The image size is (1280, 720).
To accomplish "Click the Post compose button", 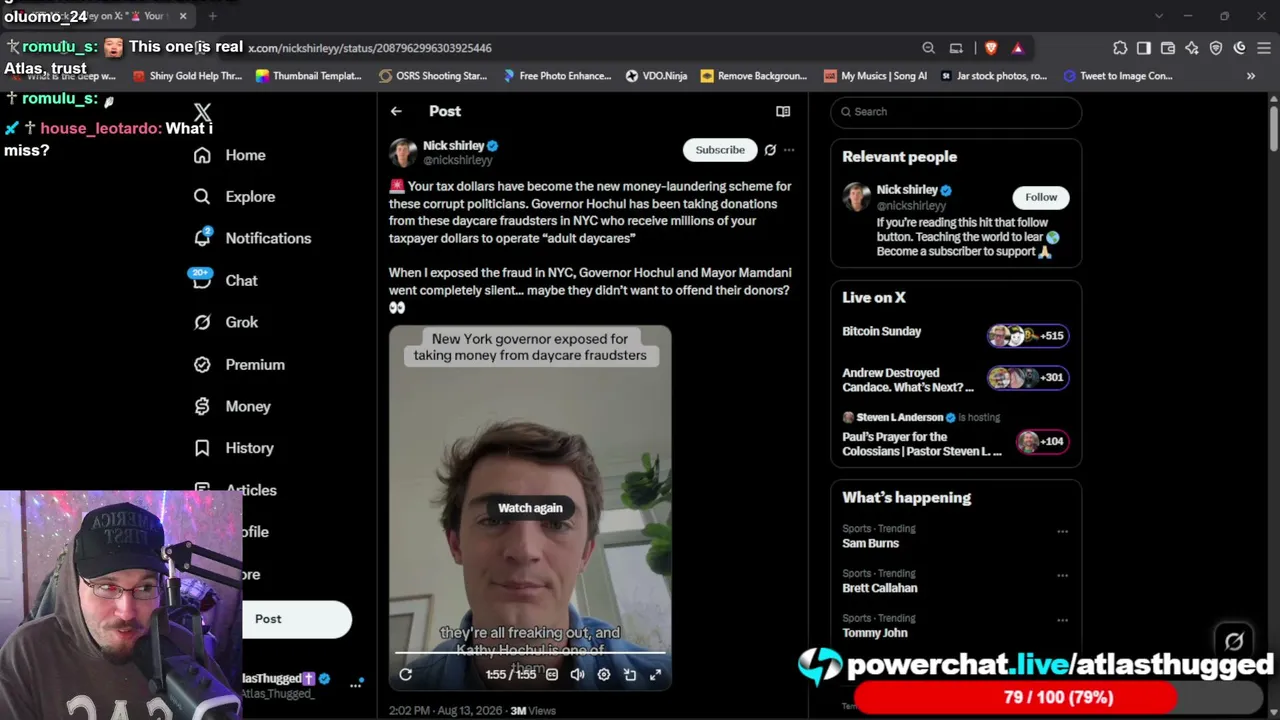I will click(x=296, y=619).
